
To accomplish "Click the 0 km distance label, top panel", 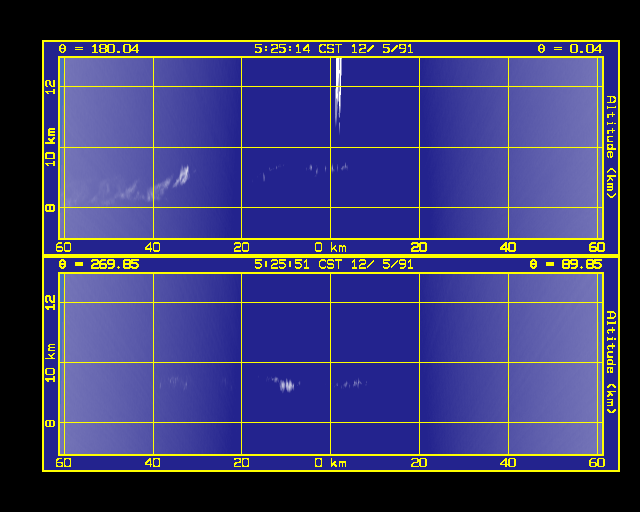I will [331, 247].
